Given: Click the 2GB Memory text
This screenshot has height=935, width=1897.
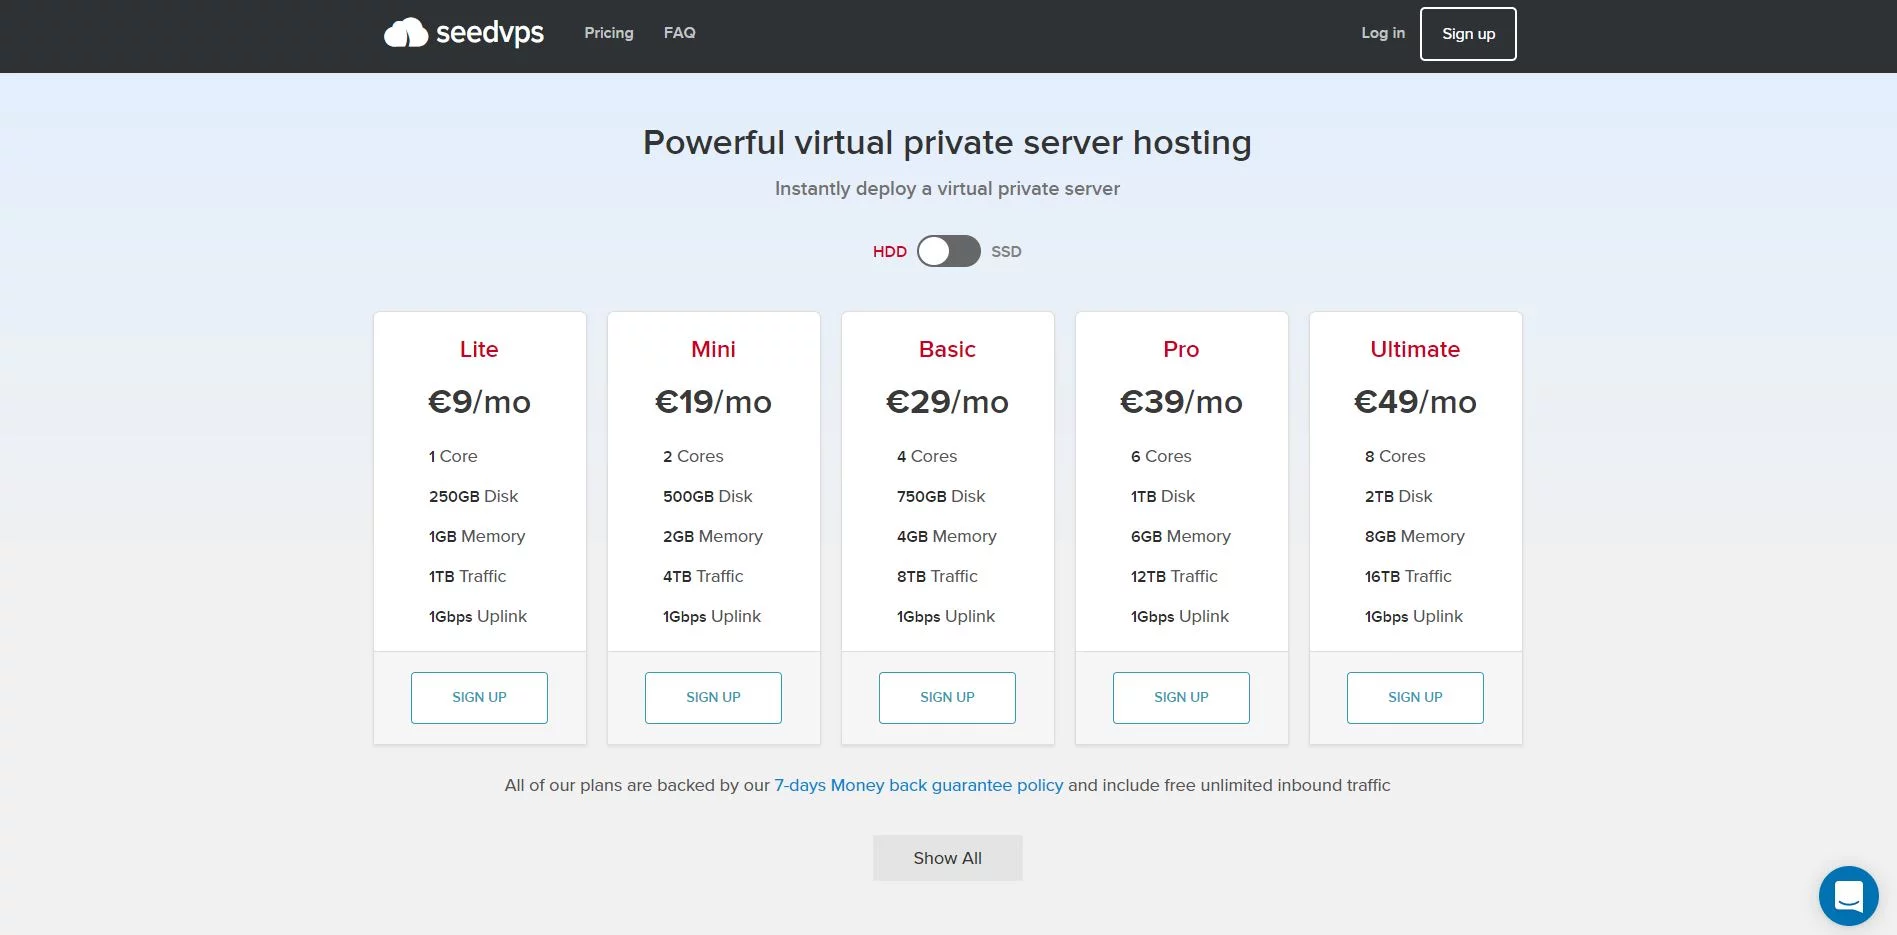Looking at the screenshot, I should tap(712, 536).
